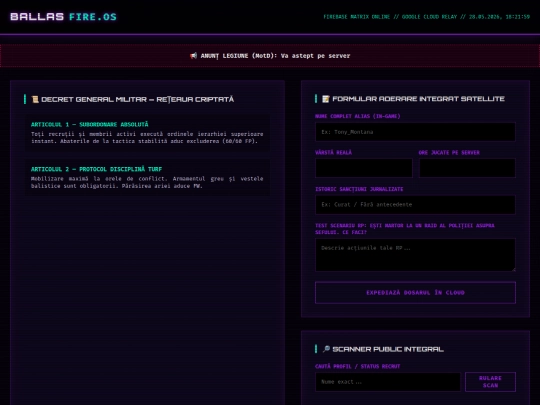The width and height of the screenshot is (540, 405).
Task: Click the Test Scenariu RP question label
Action: 405,229
